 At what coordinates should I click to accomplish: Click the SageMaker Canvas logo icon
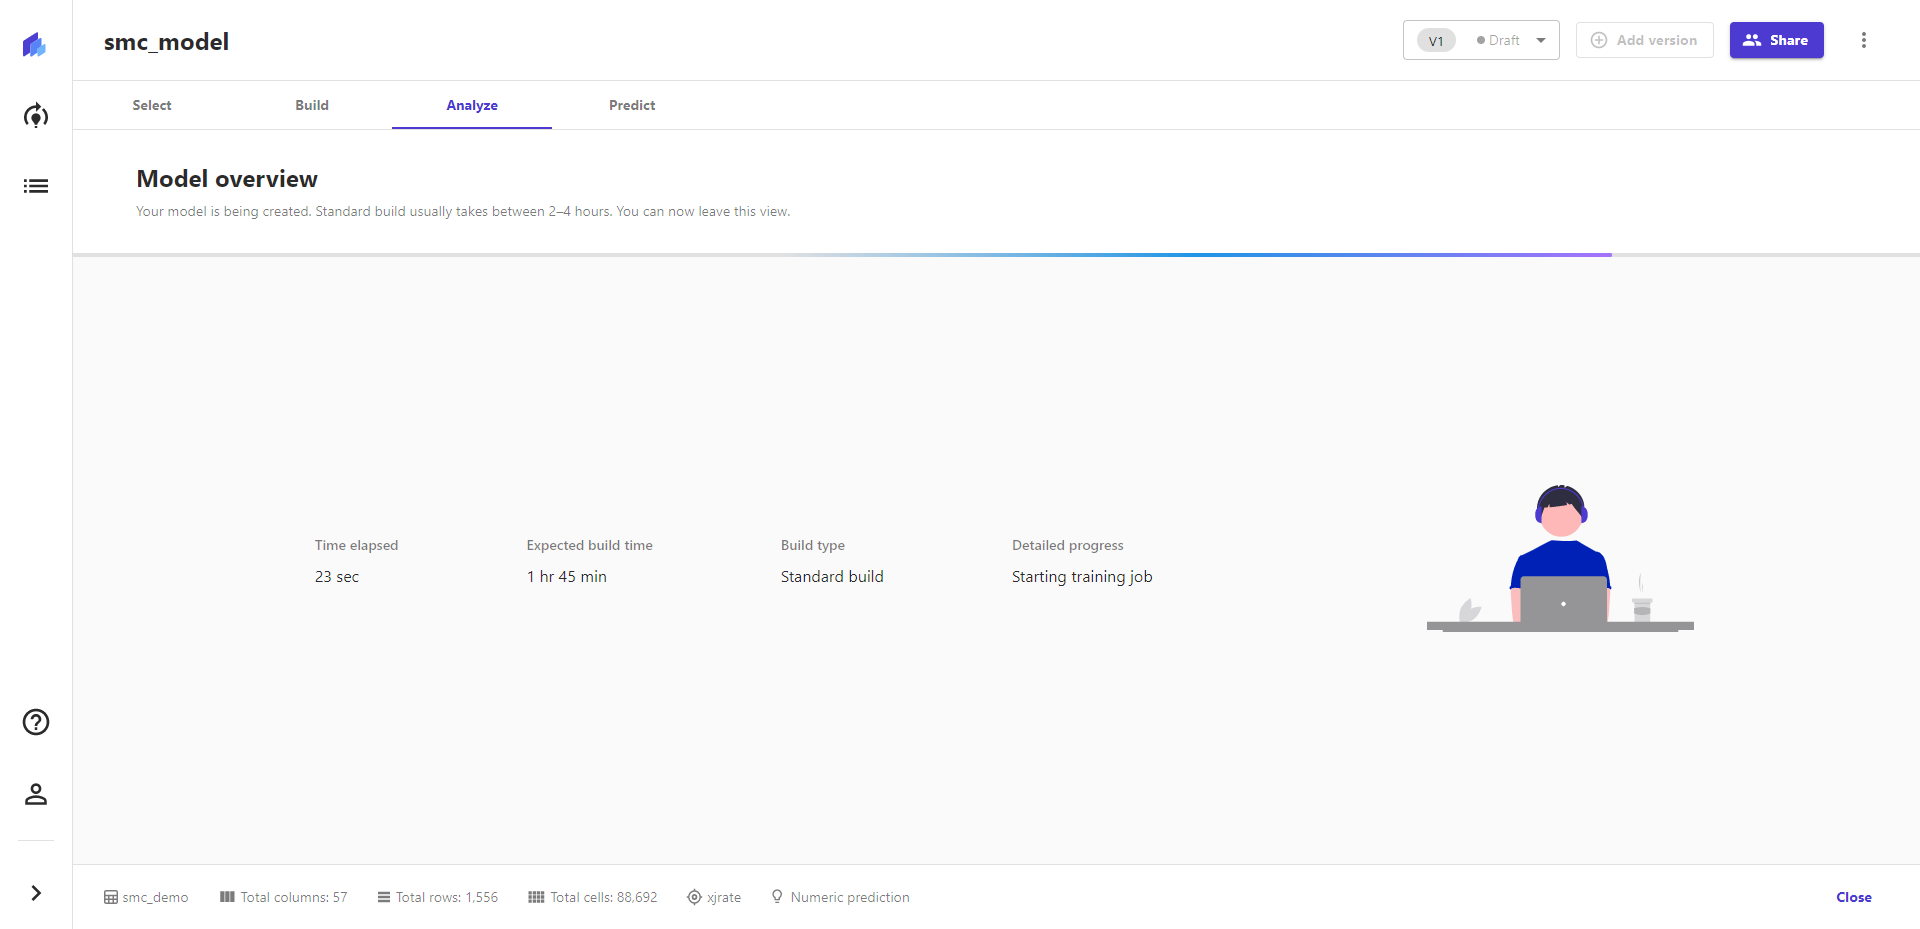pyautogui.click(x=35, y=45)
